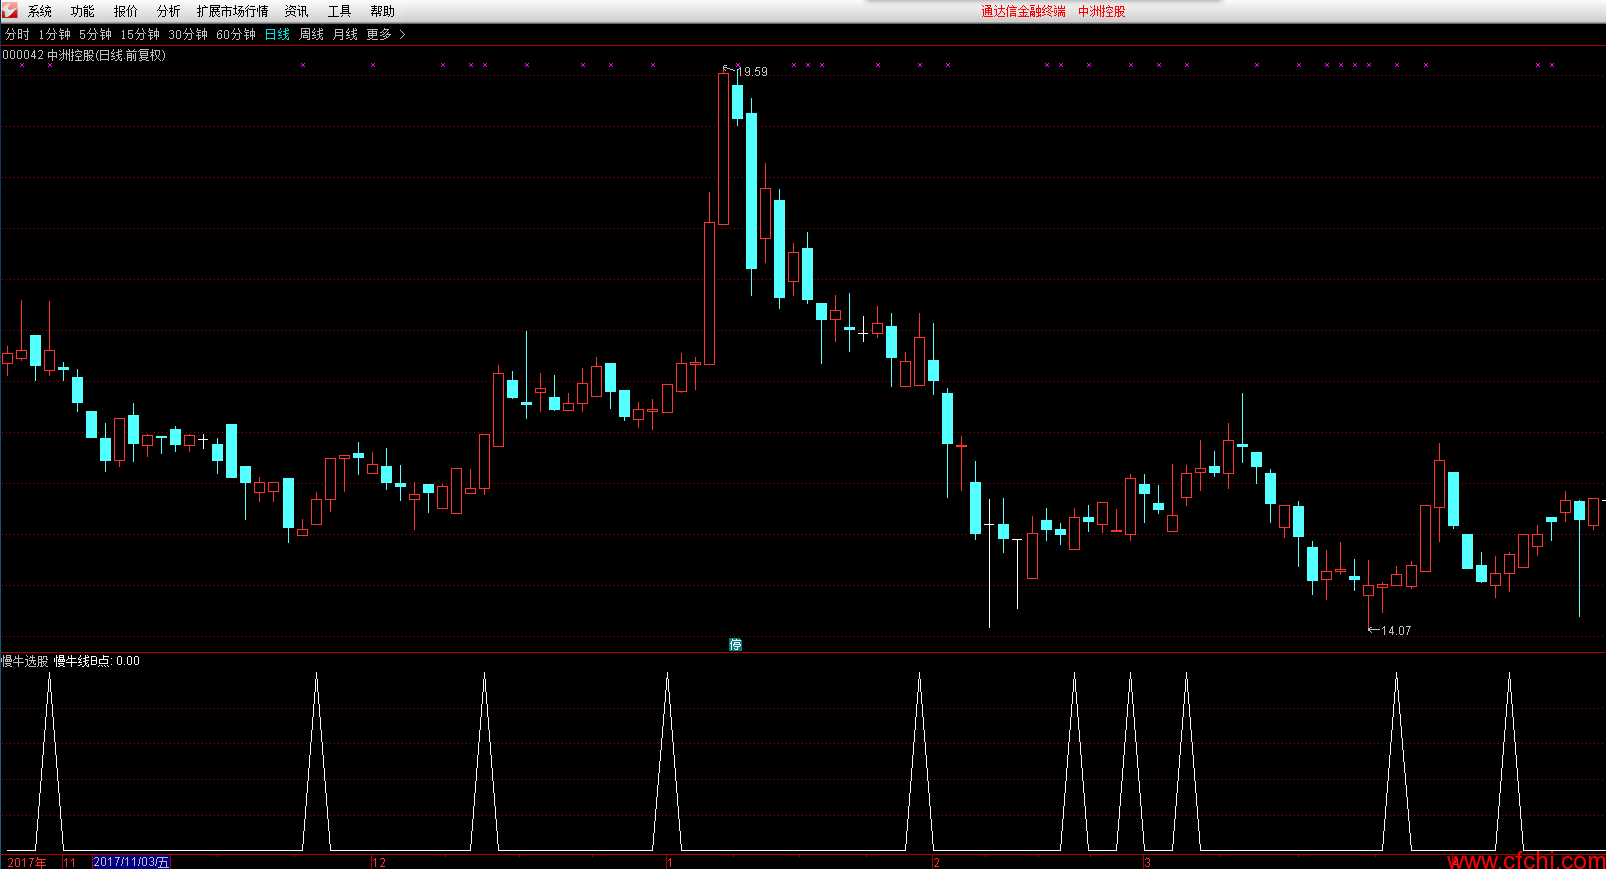Open the 系统 menu
This screenshot has width=1606, height=869.
point(40,11)
